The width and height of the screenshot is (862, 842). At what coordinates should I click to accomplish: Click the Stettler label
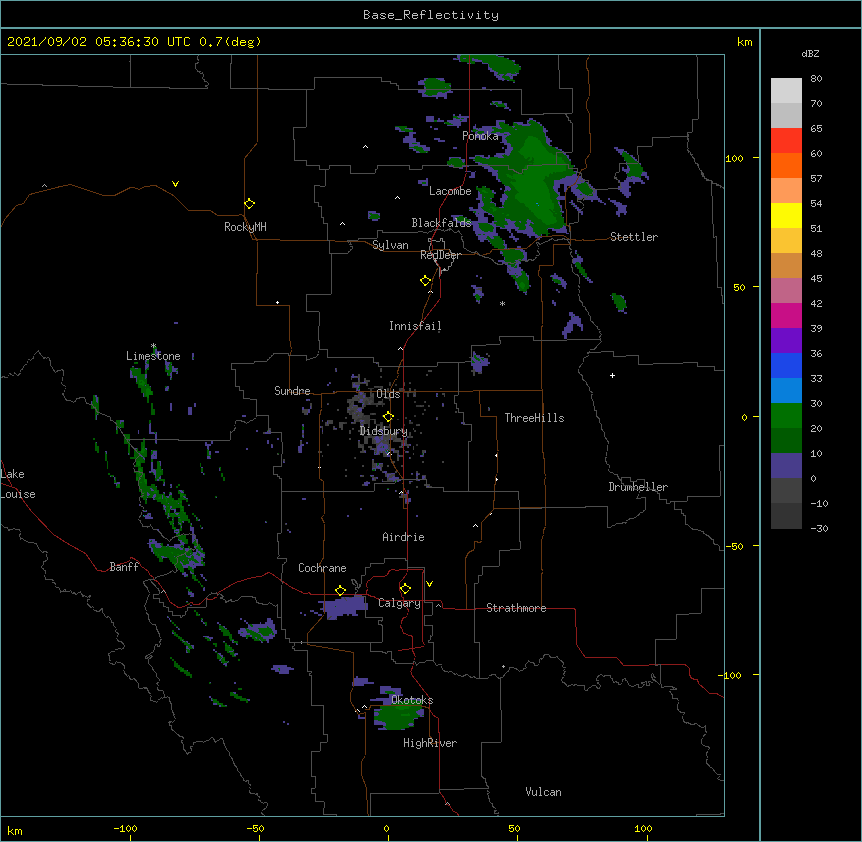click(x=634, y=237)
